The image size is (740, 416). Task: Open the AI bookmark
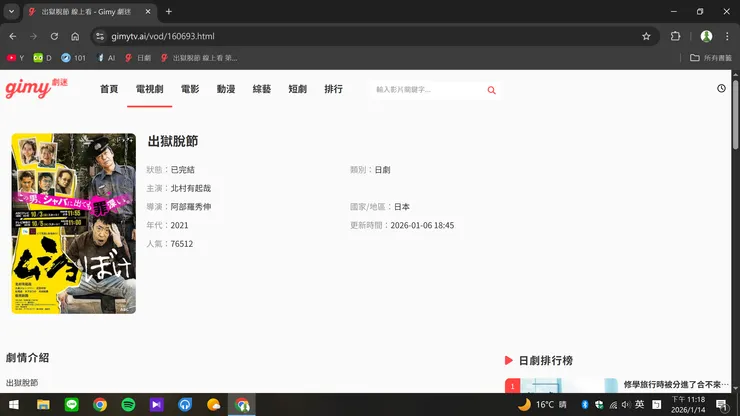[106, 58]
